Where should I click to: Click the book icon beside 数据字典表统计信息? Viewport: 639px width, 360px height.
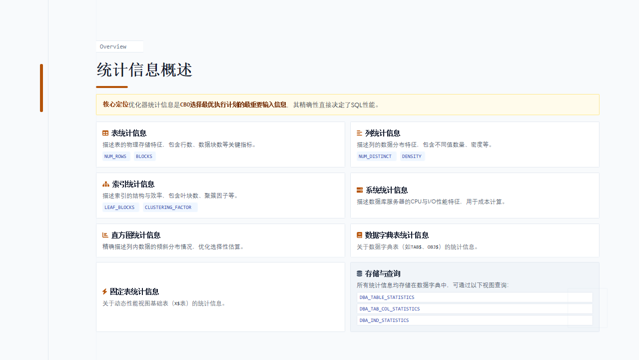[x=359, y=235]
